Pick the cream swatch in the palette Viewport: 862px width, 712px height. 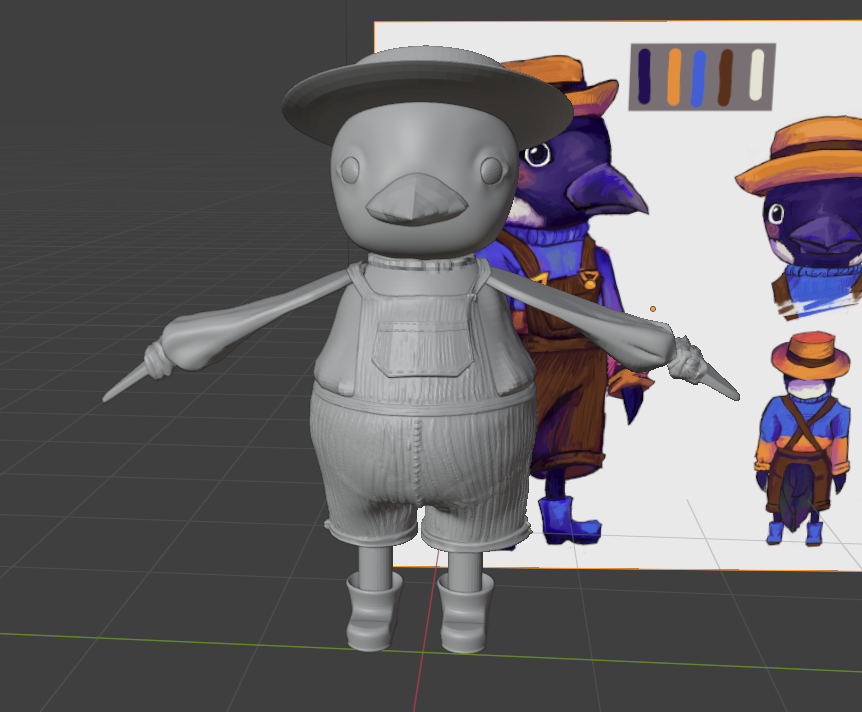coord(756,76)
